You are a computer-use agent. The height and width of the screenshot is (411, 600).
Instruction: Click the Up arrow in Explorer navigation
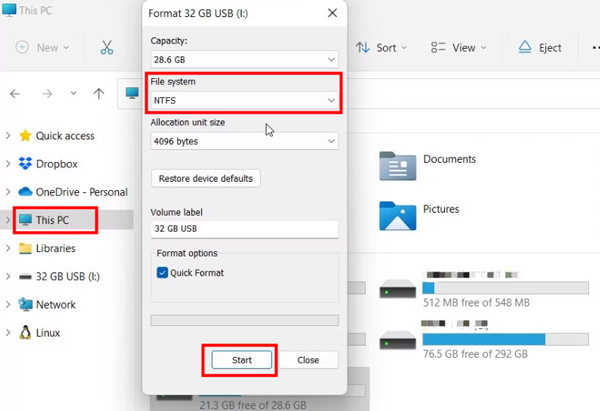point(99,93)
